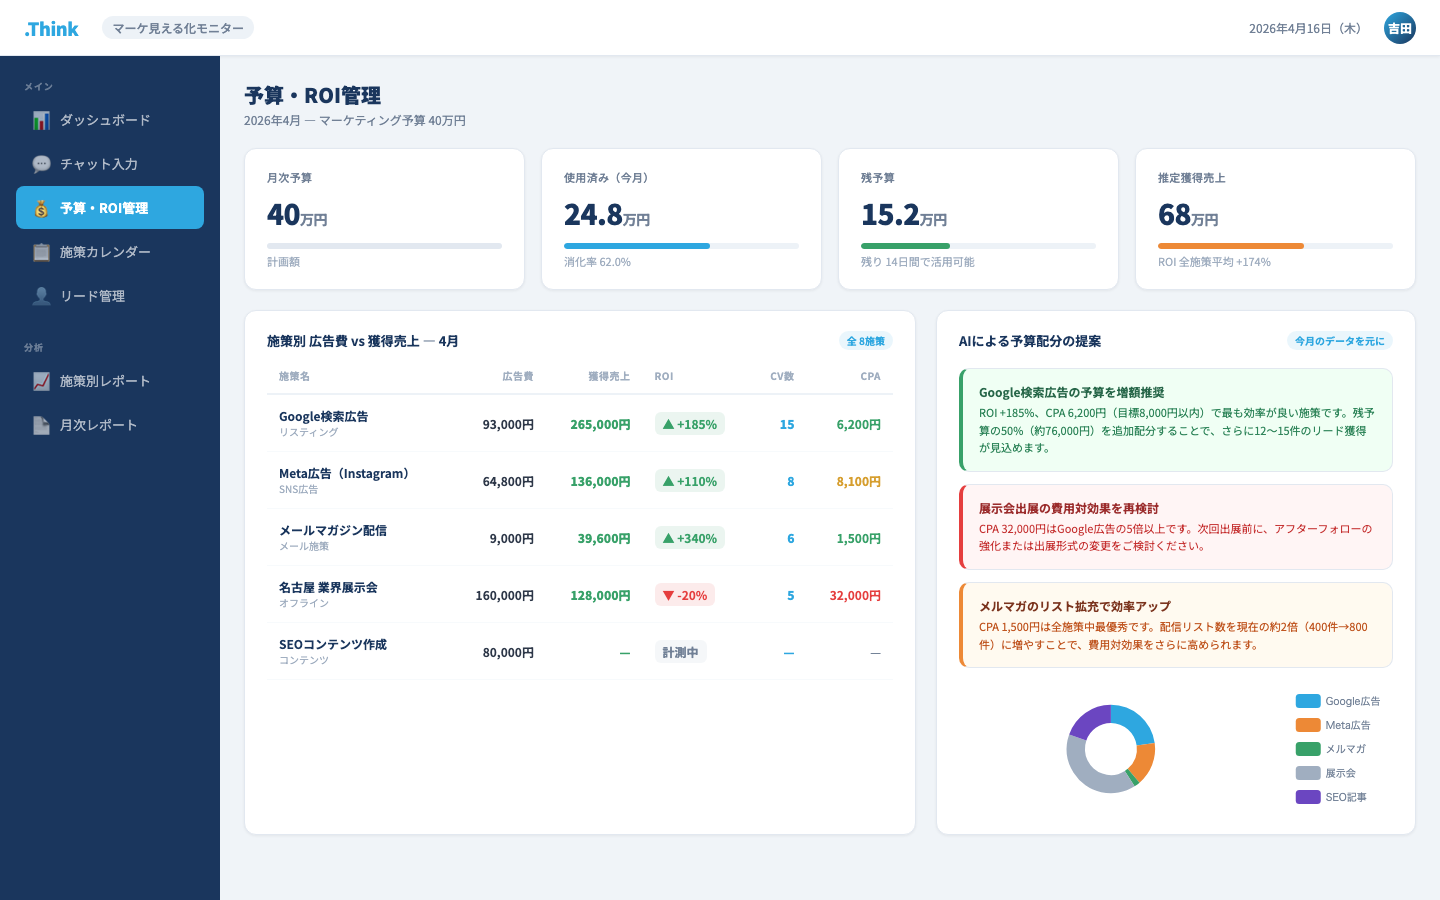Select 予算・ROI管理 menu item
Screen dimensions: 1440x900
(x=110, y=208)
